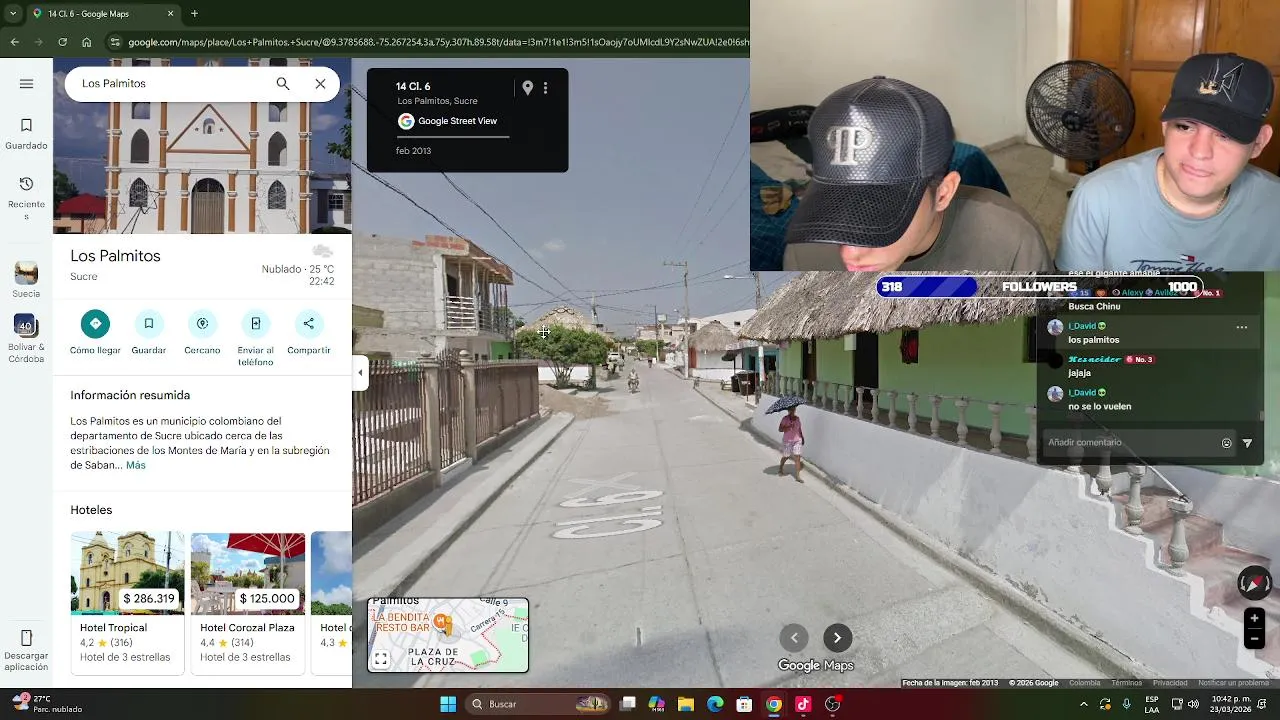Screen dimensions: 1280x720
Task: Collapse the side panel with the arrow
Action: point(360,373)
